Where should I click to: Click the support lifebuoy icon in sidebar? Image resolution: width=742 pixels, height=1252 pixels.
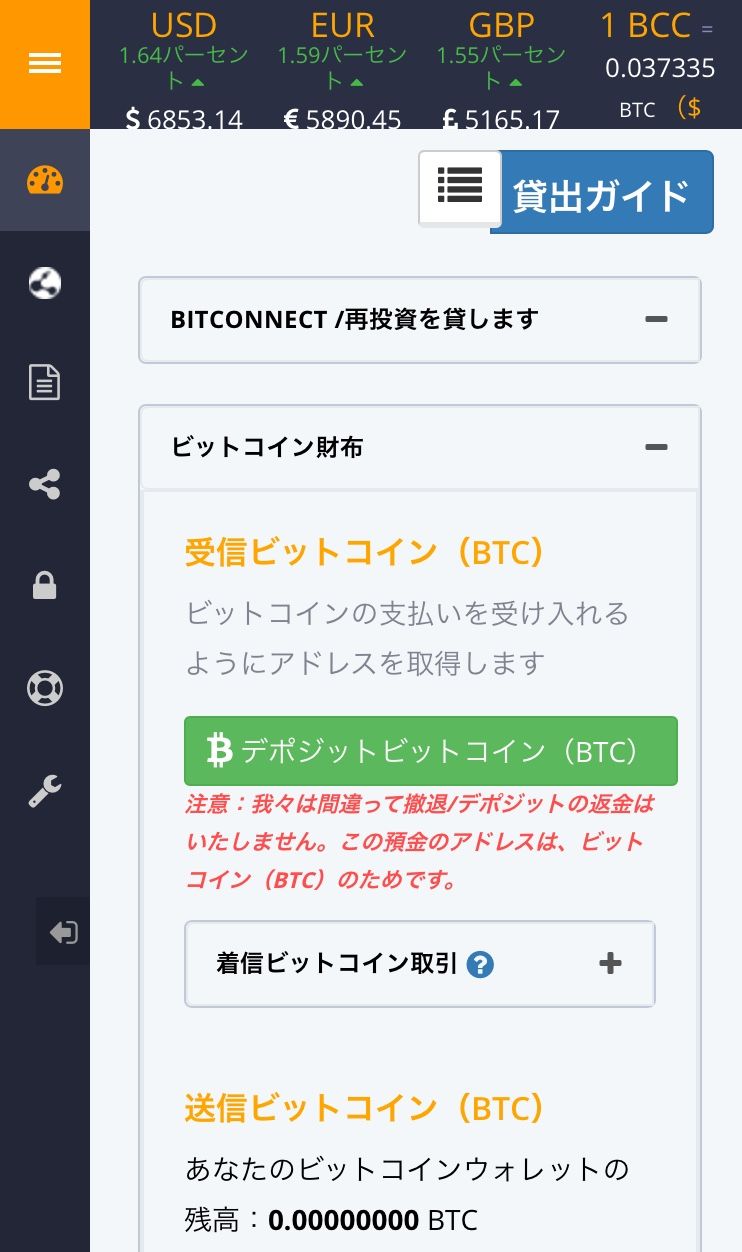[44, 688]
